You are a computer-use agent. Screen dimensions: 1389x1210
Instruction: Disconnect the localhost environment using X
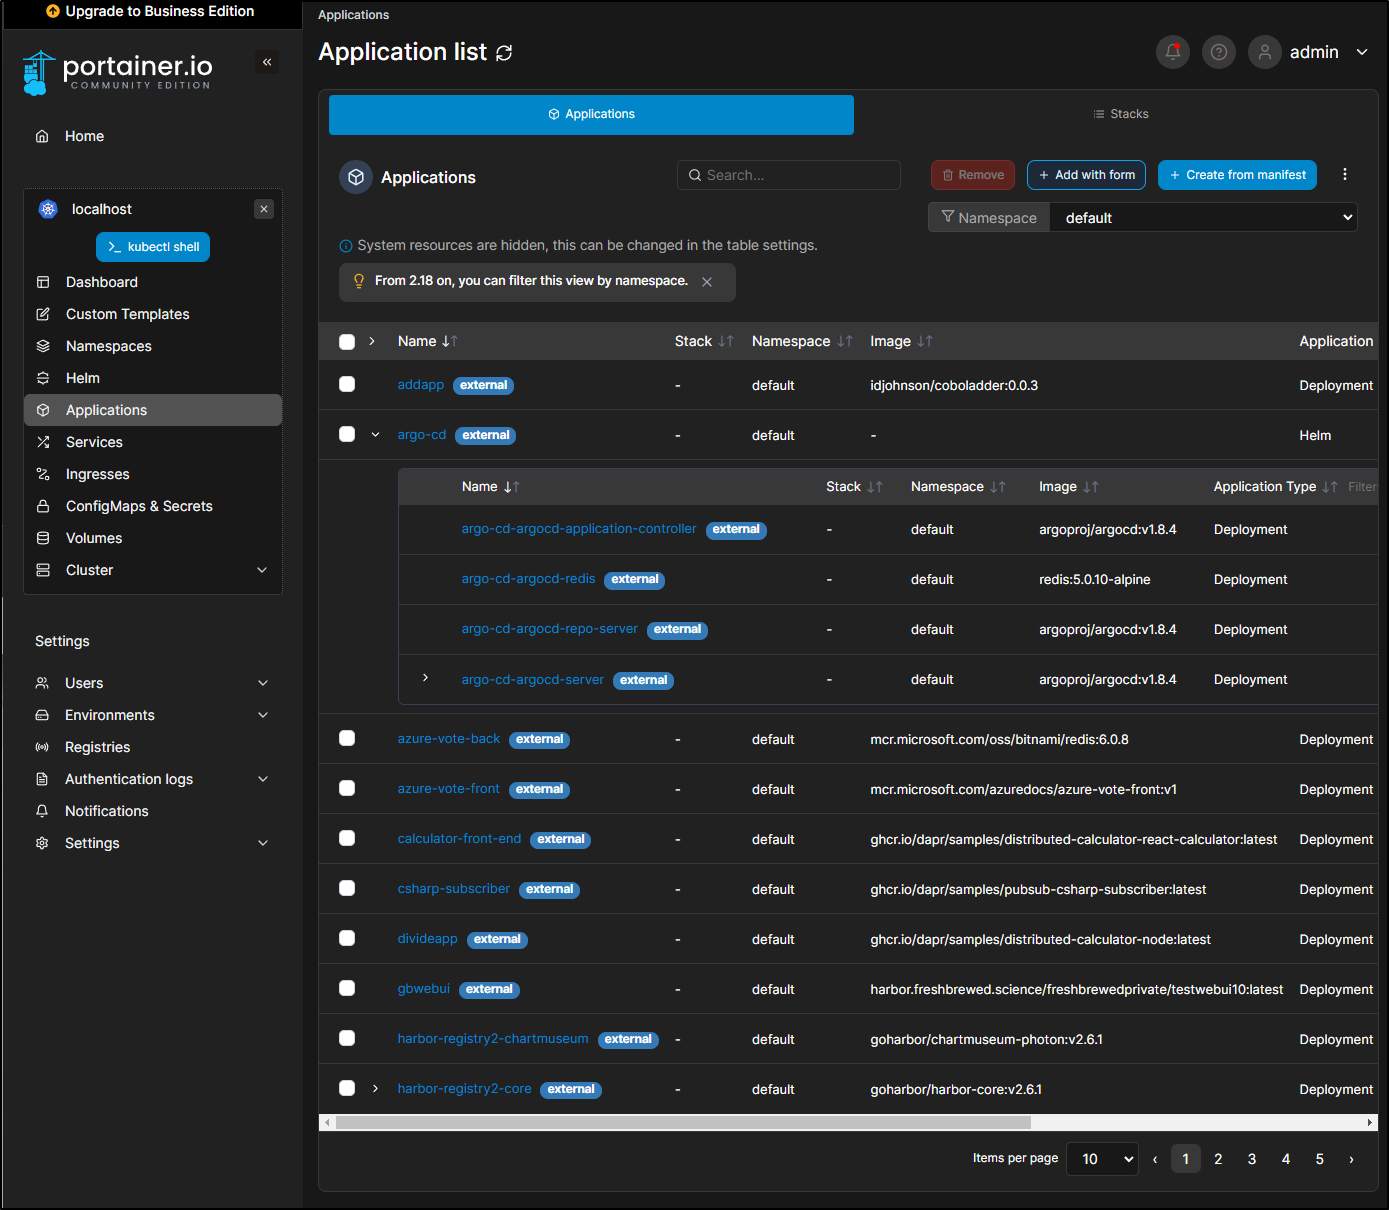pos(264,209)
